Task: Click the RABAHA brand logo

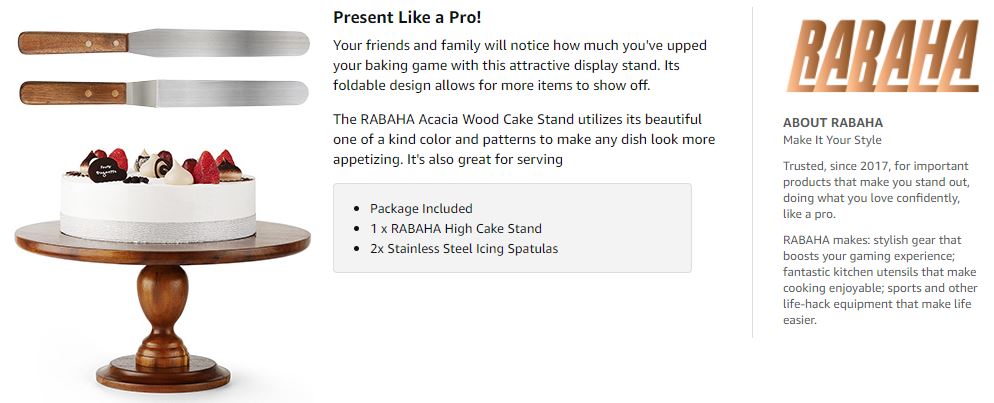Action: 882,56
